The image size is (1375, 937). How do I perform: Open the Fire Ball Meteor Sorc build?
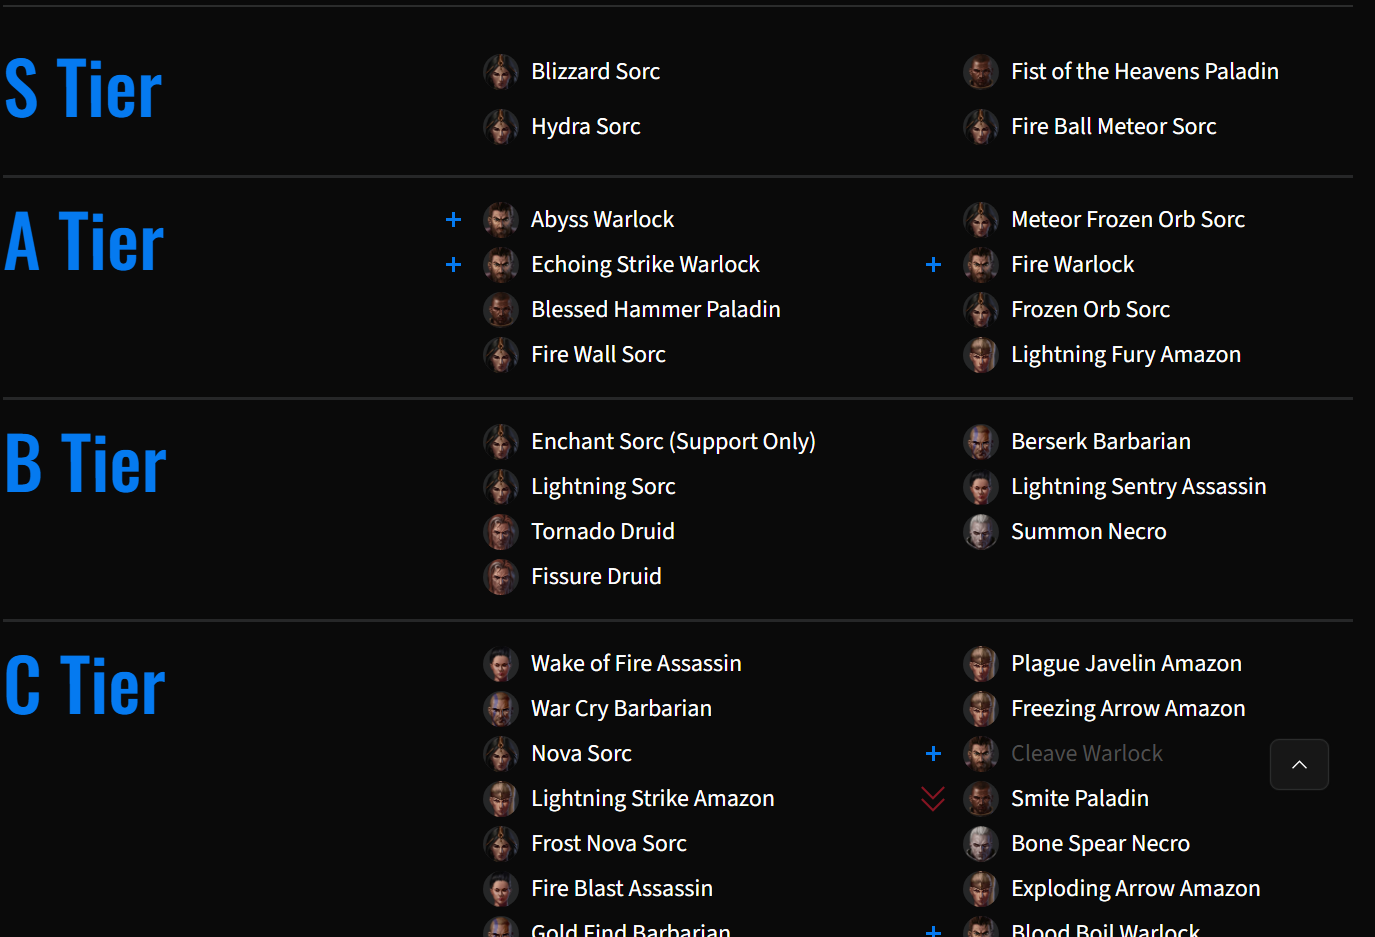1114,127
